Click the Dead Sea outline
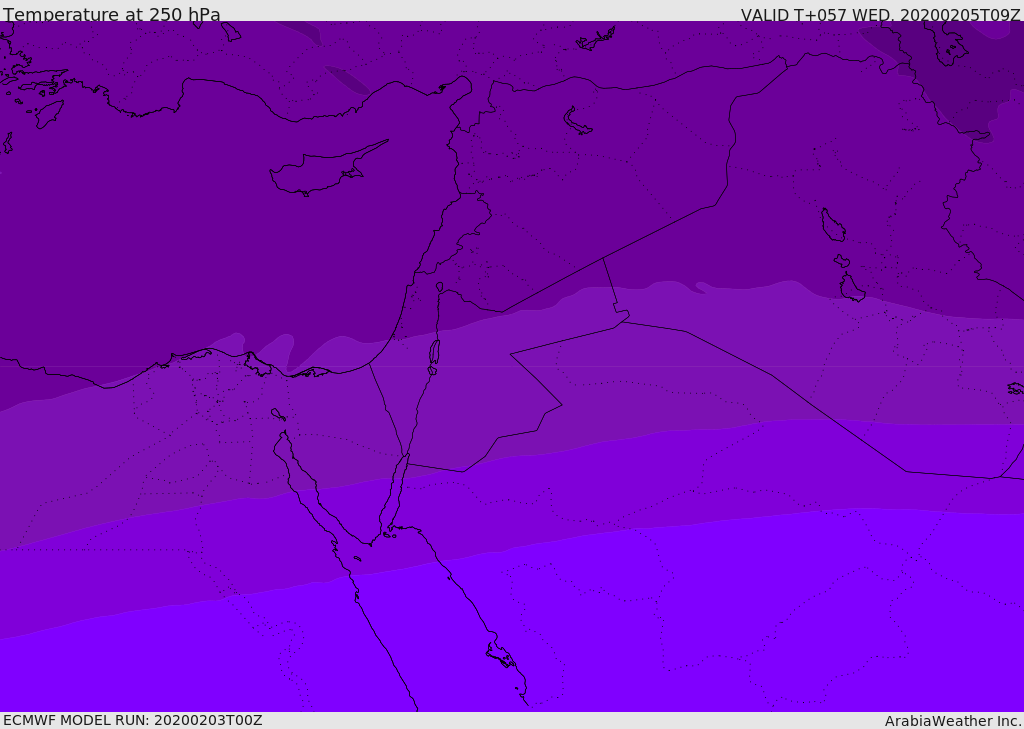The height and width of the screenshot is (729, 1024). pyautogui.click(x=434, y=353)
